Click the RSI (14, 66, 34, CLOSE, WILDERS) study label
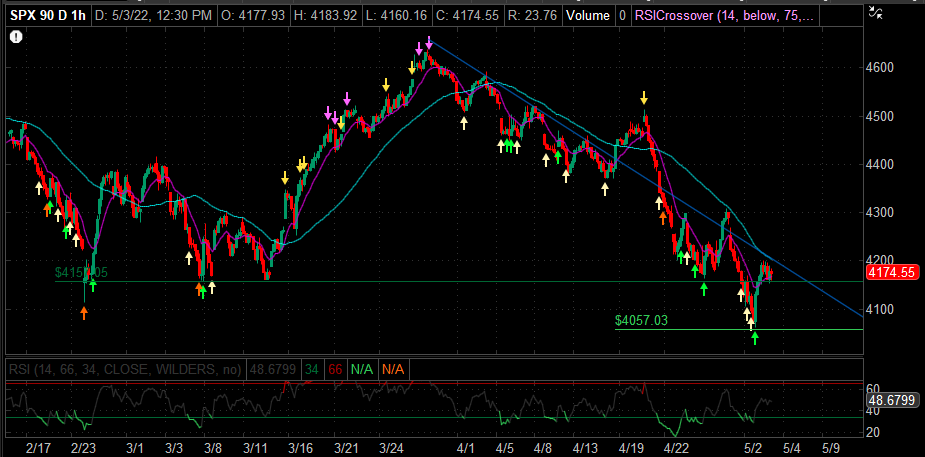Screen dimensions: 925x457 pos(125,370)
